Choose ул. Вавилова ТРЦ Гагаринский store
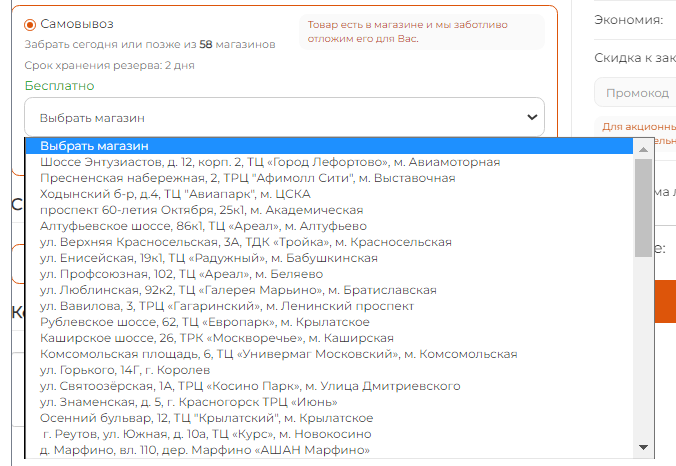 (x=226, y=306)
